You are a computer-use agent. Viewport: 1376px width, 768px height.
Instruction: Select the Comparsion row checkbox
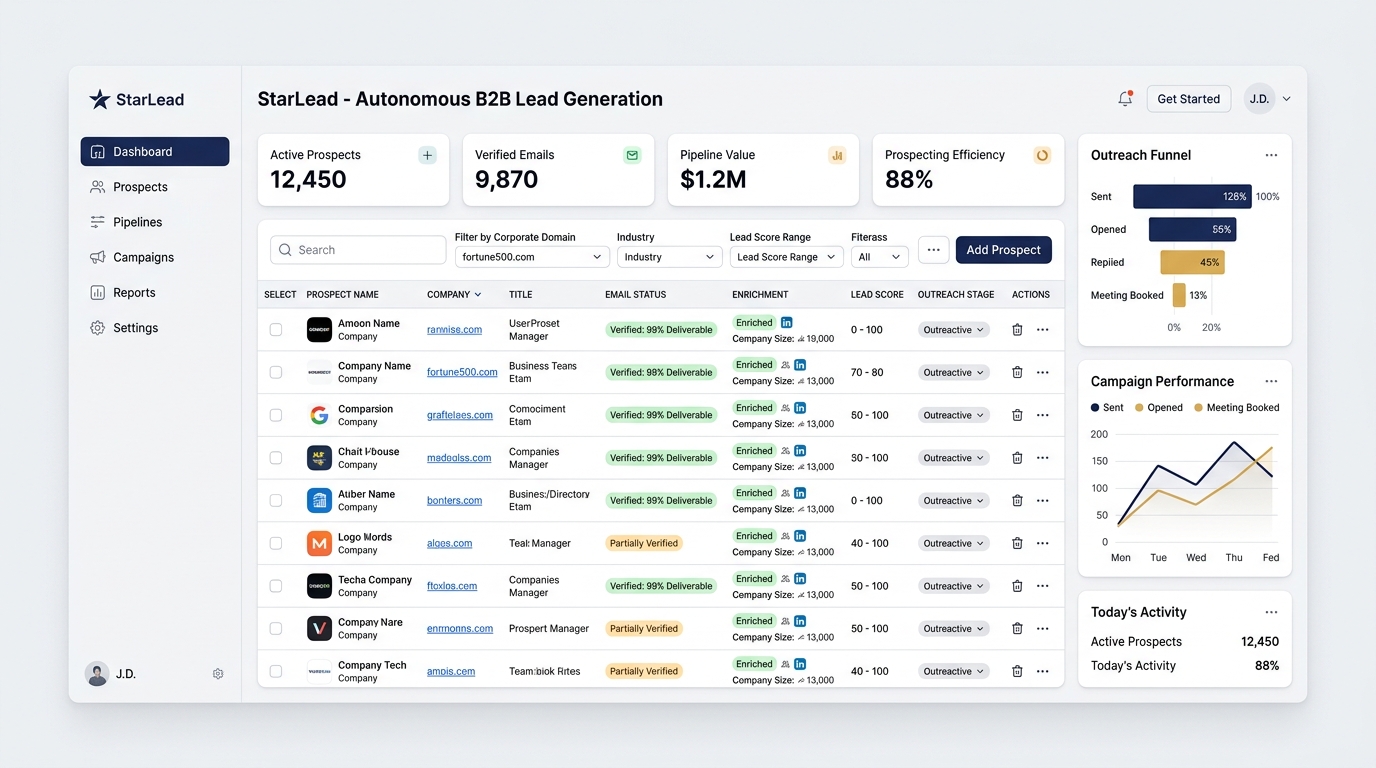(276, 415)
